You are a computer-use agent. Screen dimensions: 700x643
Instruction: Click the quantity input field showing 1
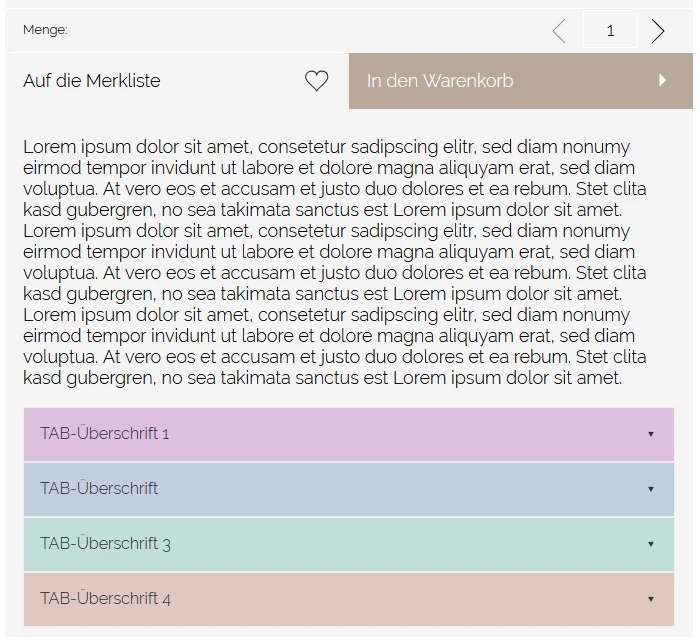(x=610, y=31)
